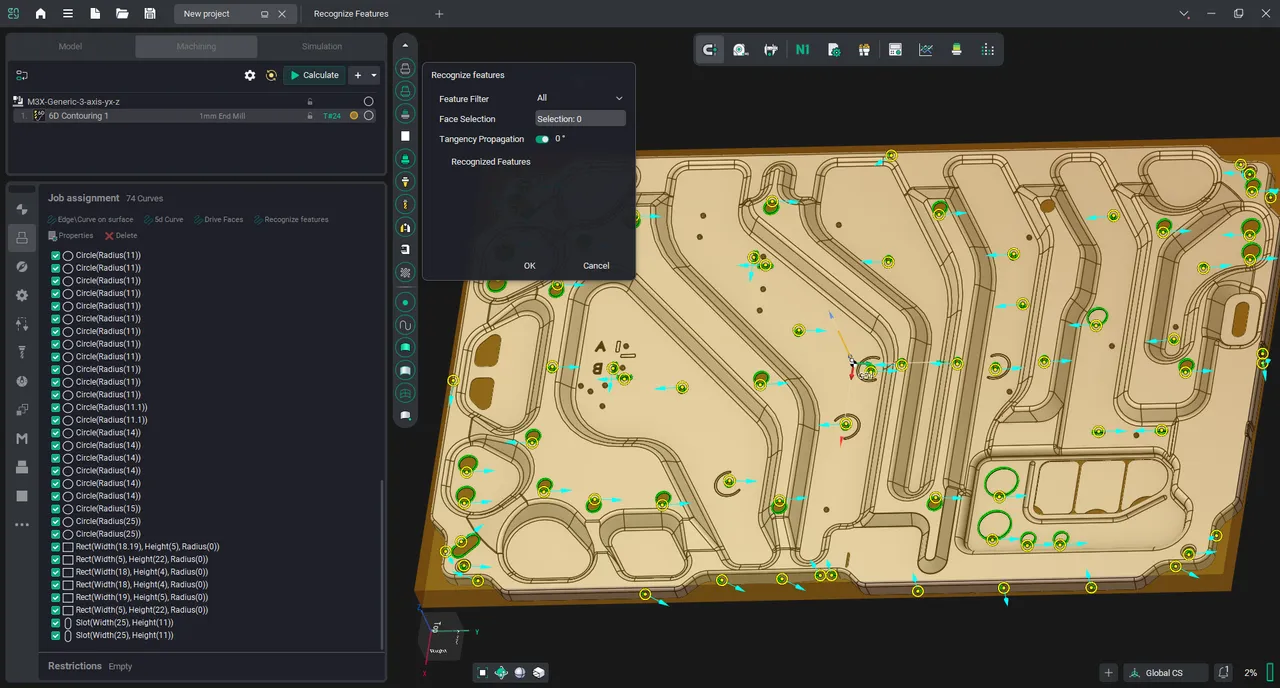1280x688 pixels.
Task: Toggle the 6D Contouring 1 enable circle
Action: pos(369,116)
